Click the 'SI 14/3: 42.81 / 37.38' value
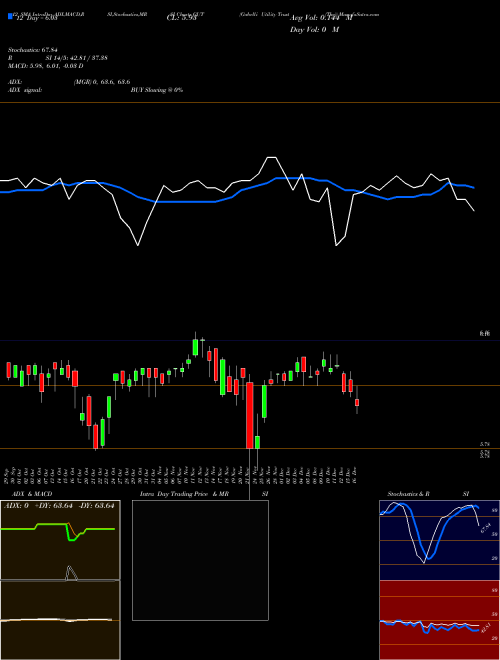Viewport: 500px width, 660px height. point(77,58)
